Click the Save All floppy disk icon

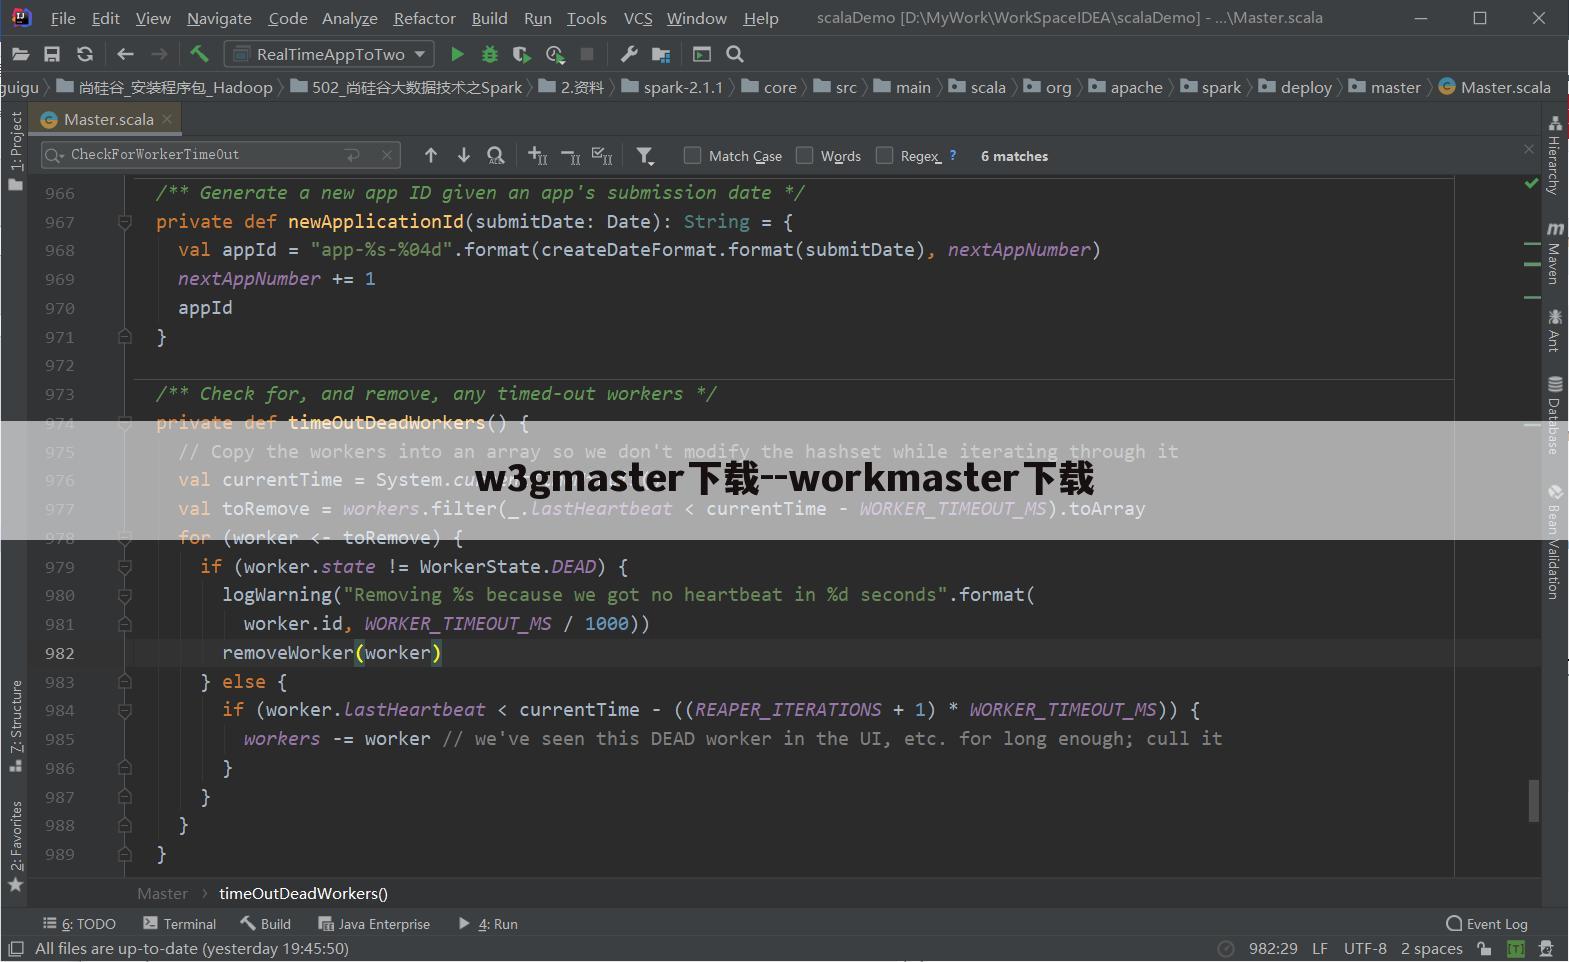[x=52, y=54]
